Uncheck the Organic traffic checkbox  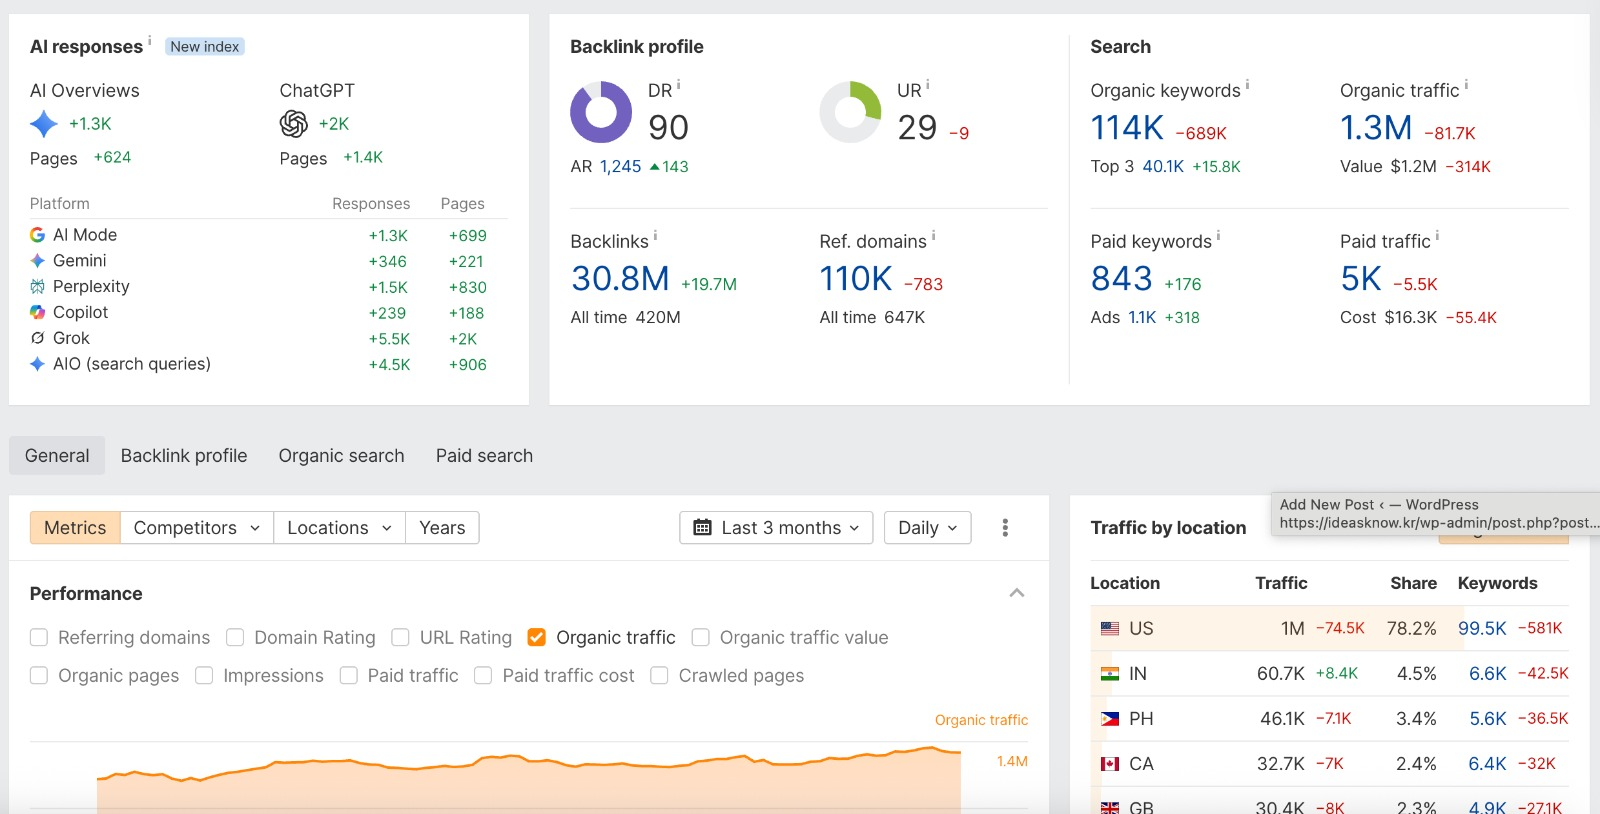tap(537, 637)
